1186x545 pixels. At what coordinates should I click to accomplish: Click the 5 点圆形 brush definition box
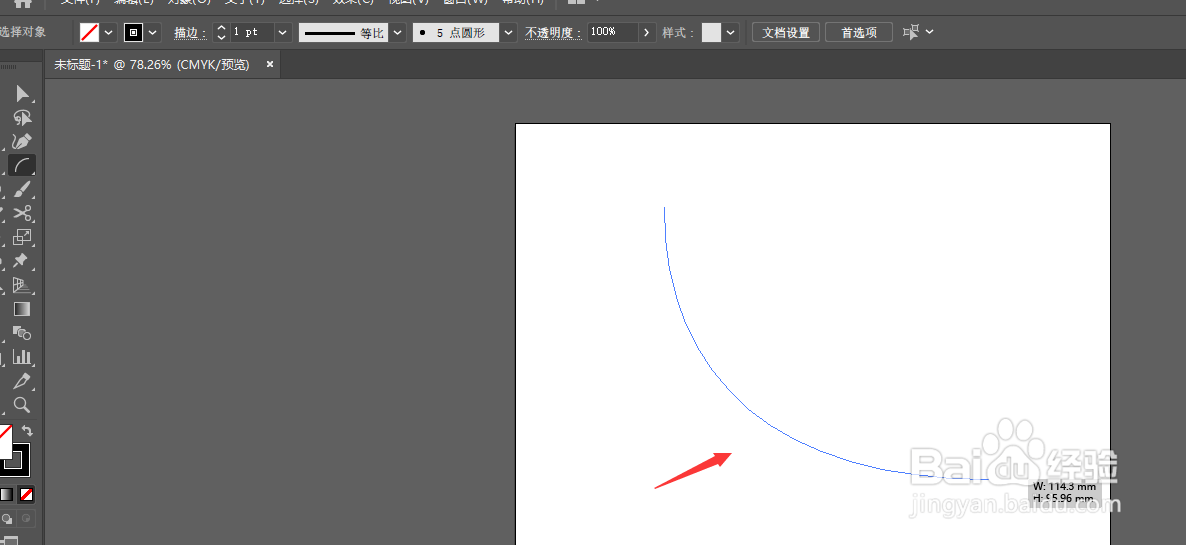click(455, 33)
